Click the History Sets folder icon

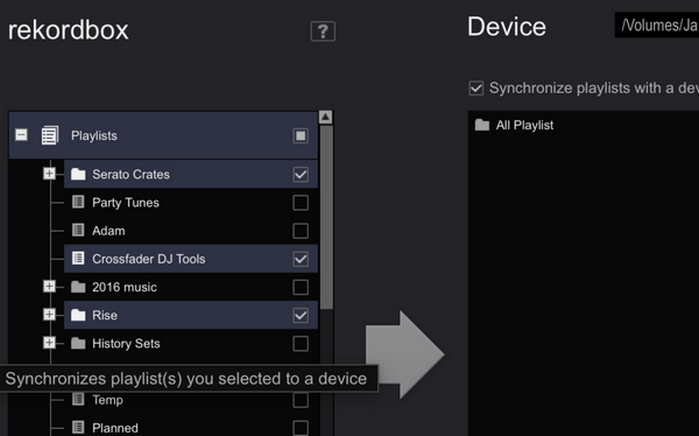click(78, 343)
